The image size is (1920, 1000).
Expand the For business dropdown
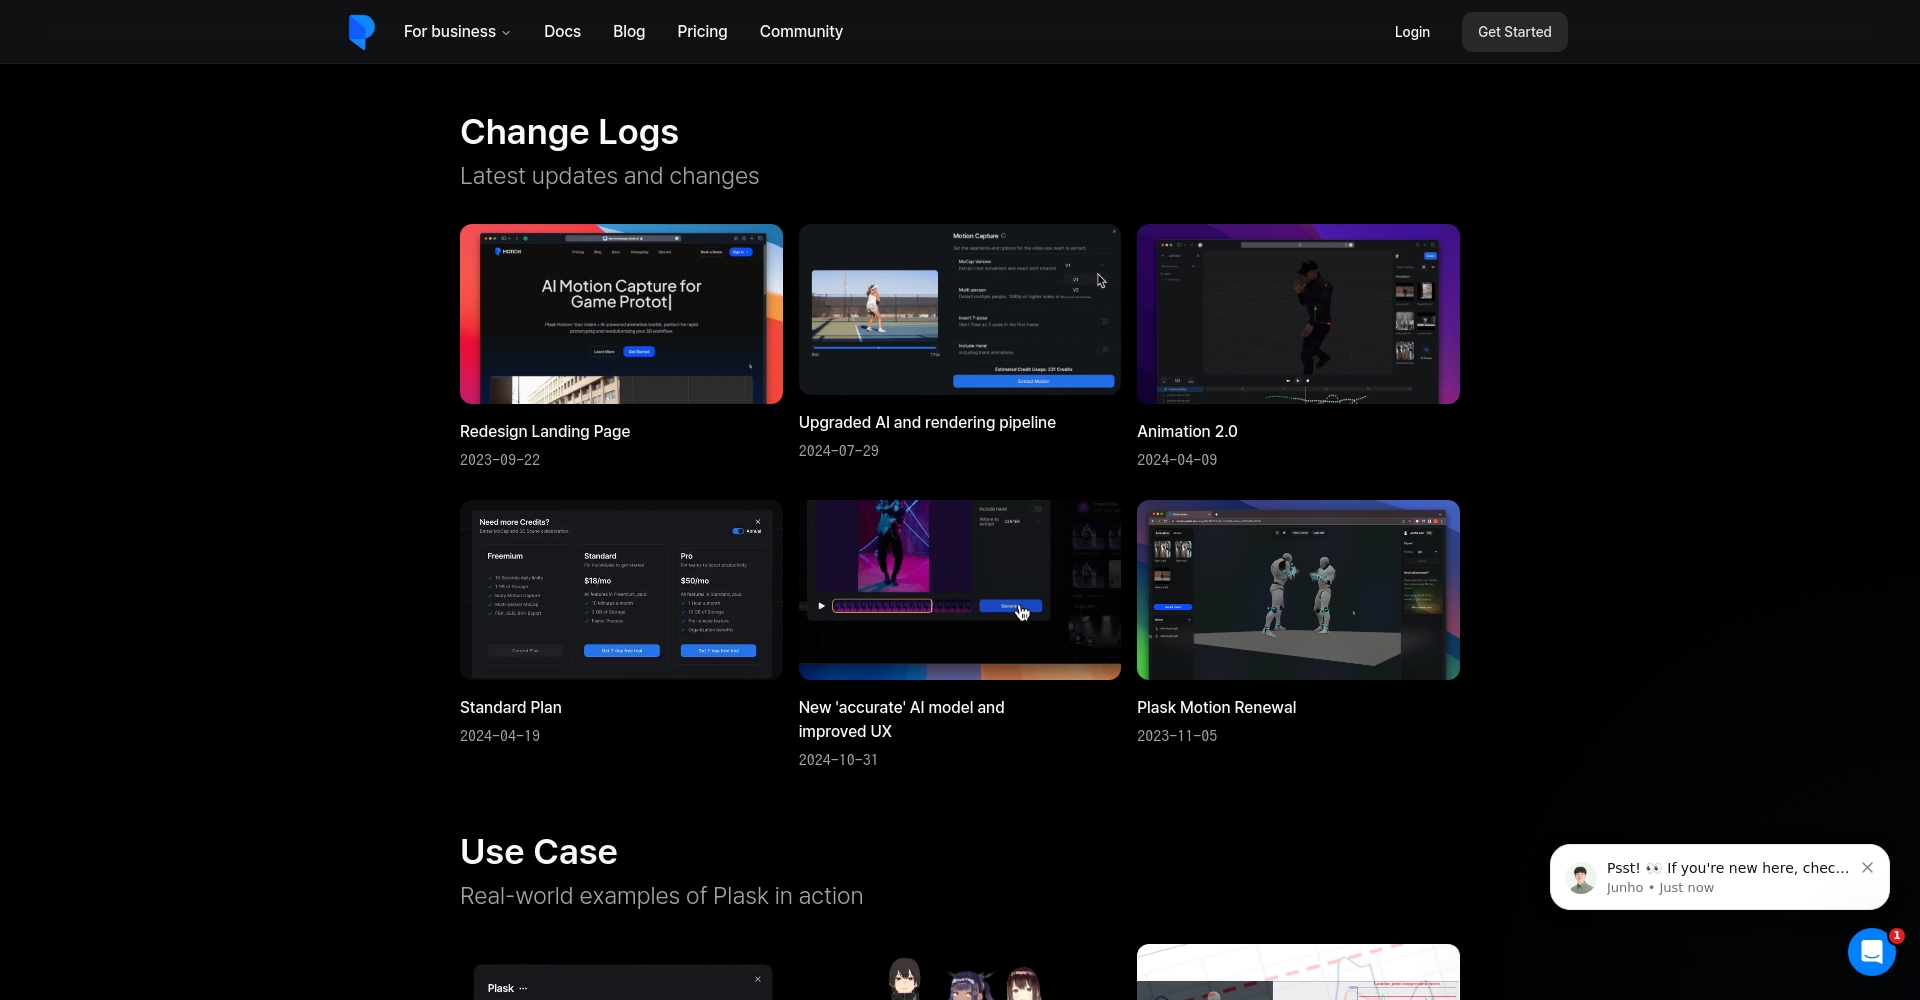coord(457,32)
